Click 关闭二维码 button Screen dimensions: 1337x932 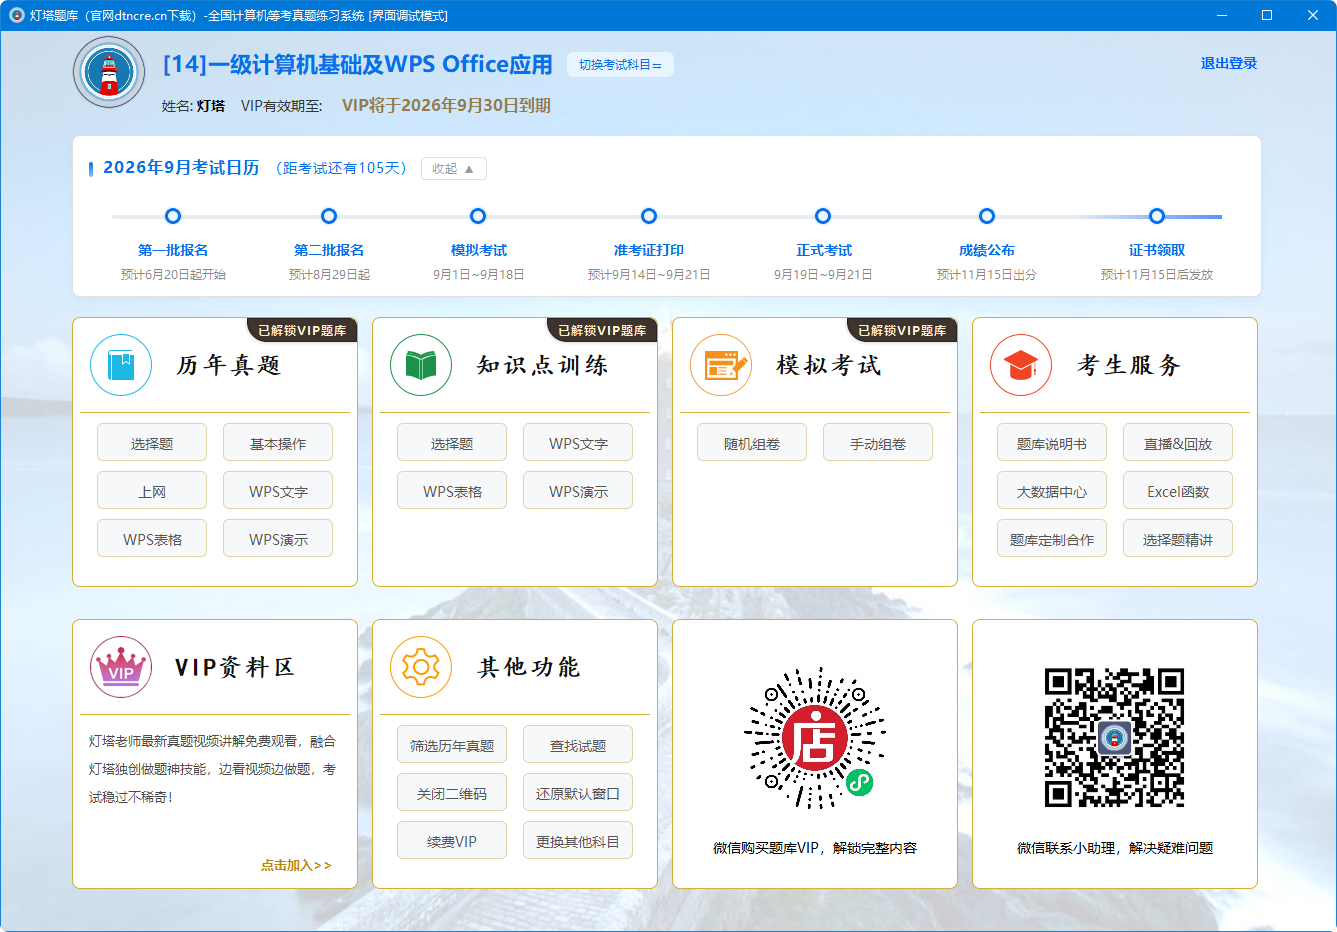point(452,793)
